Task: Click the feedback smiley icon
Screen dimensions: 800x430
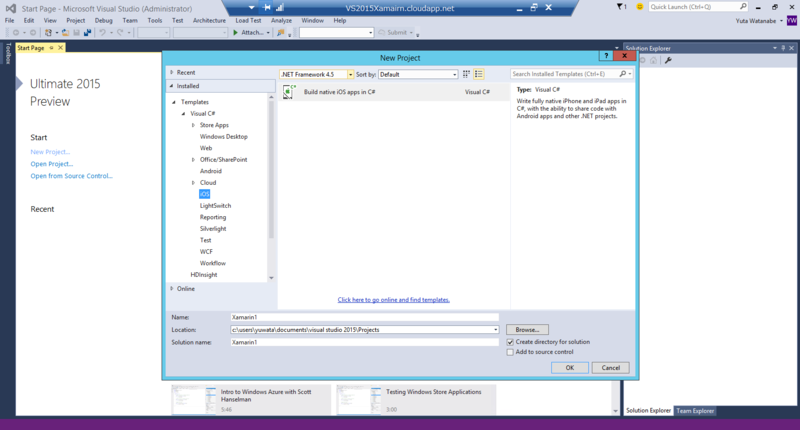Action: click(x=639, y=7)
